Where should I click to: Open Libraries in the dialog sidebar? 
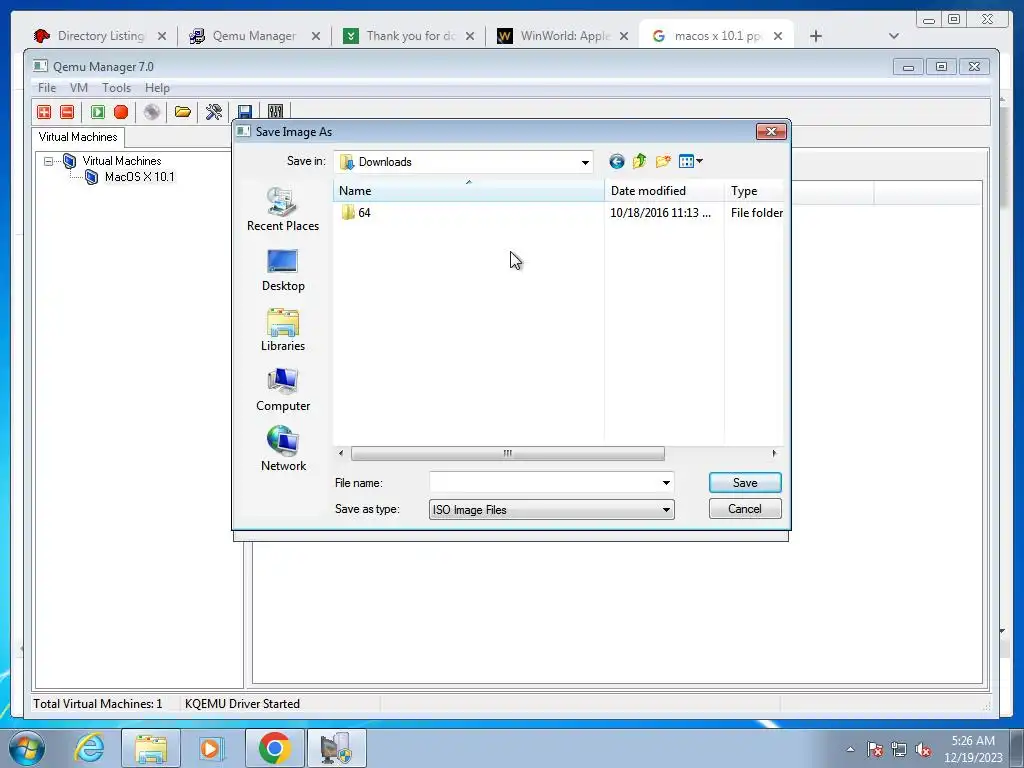click(x=283, y=330)
